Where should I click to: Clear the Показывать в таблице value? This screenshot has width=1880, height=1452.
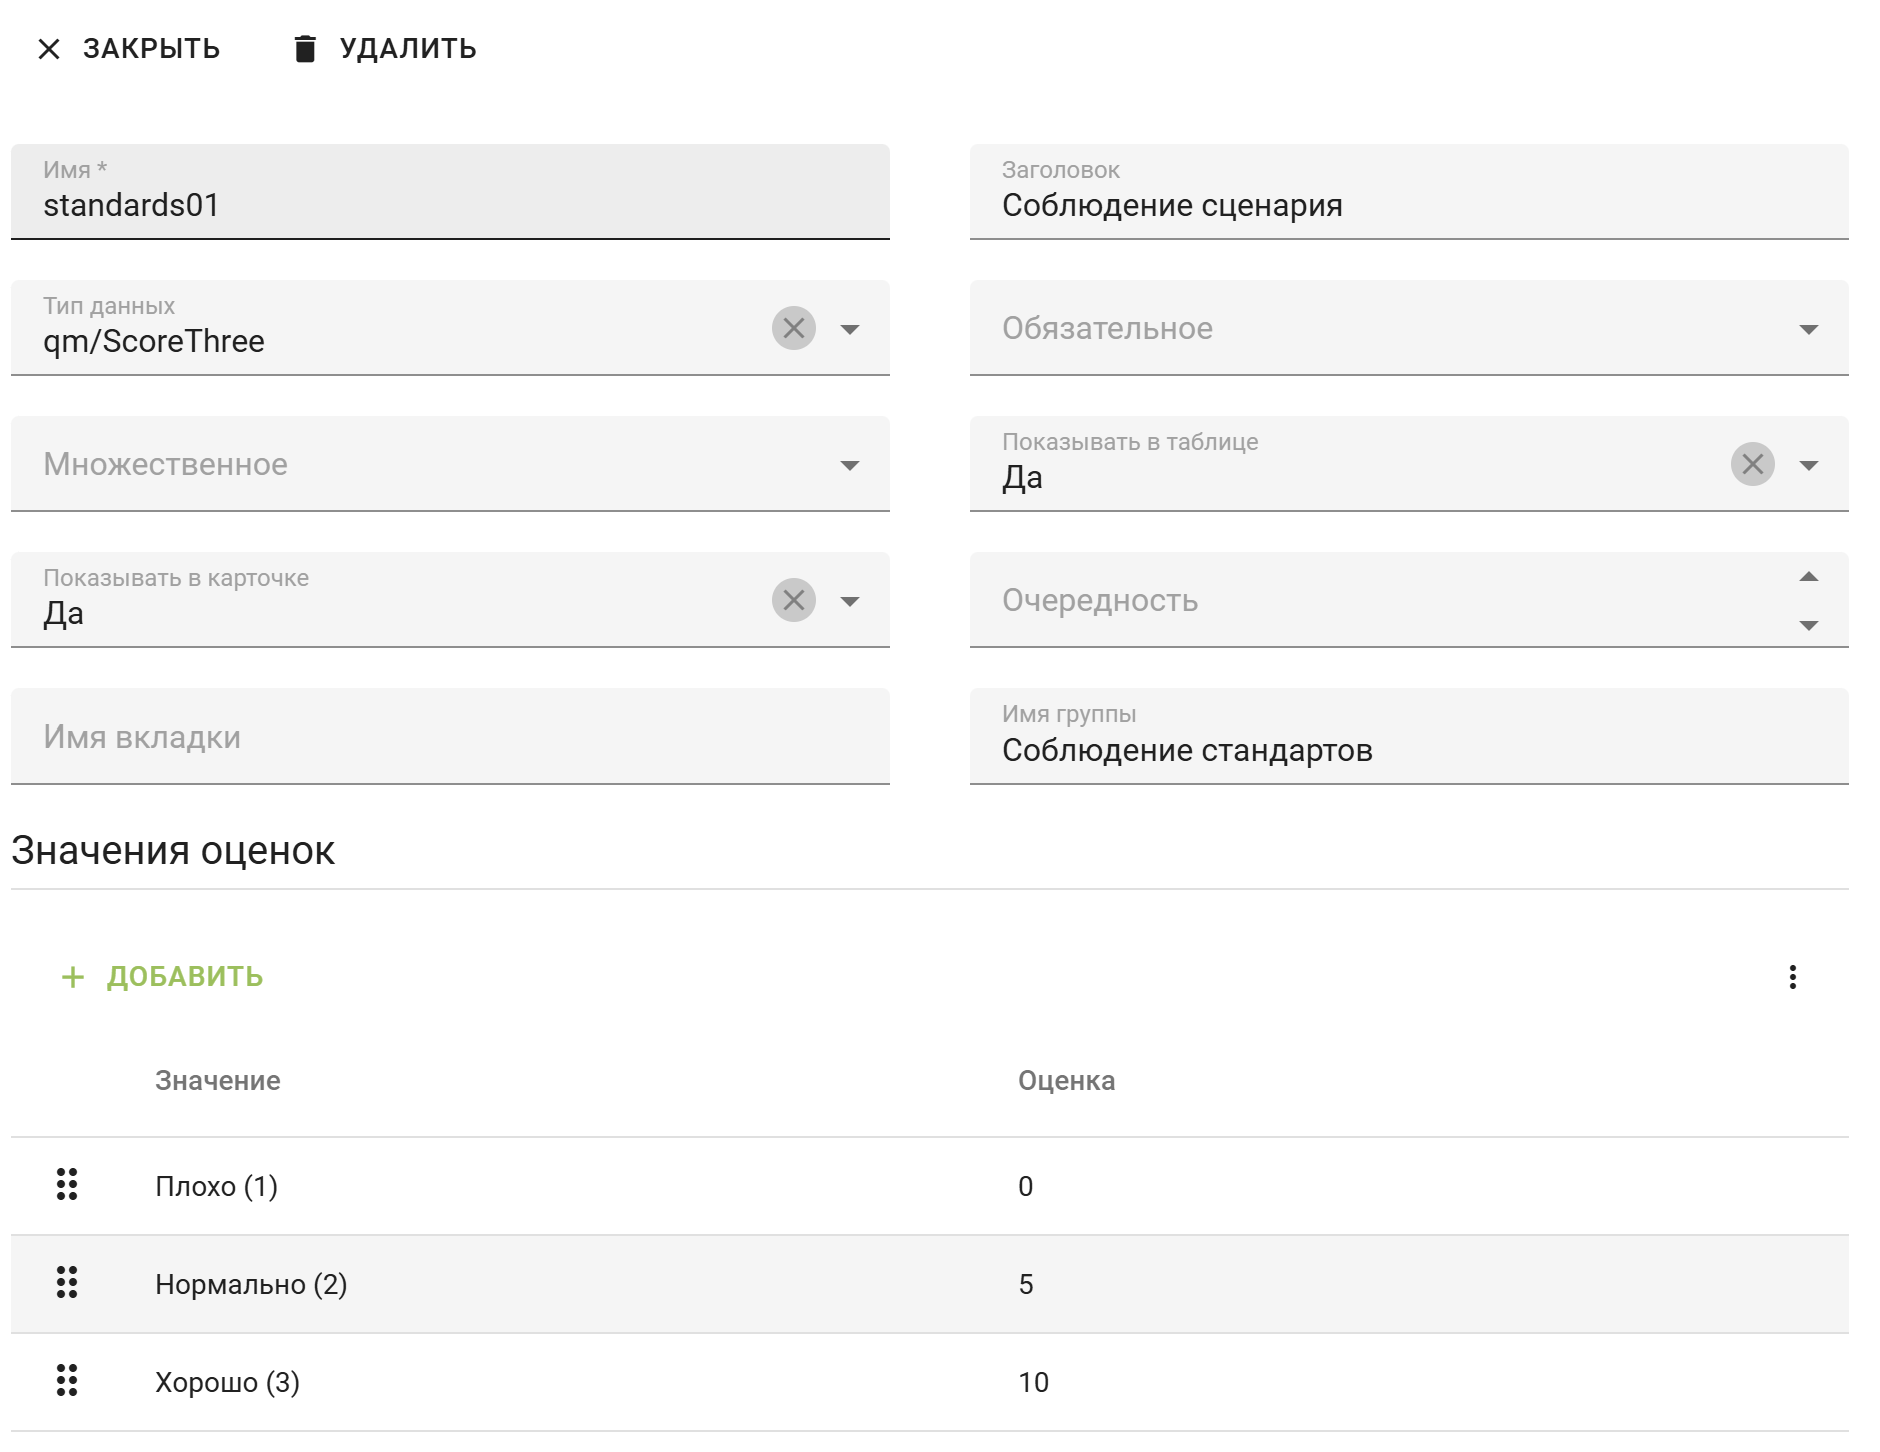click(1752, 464)
